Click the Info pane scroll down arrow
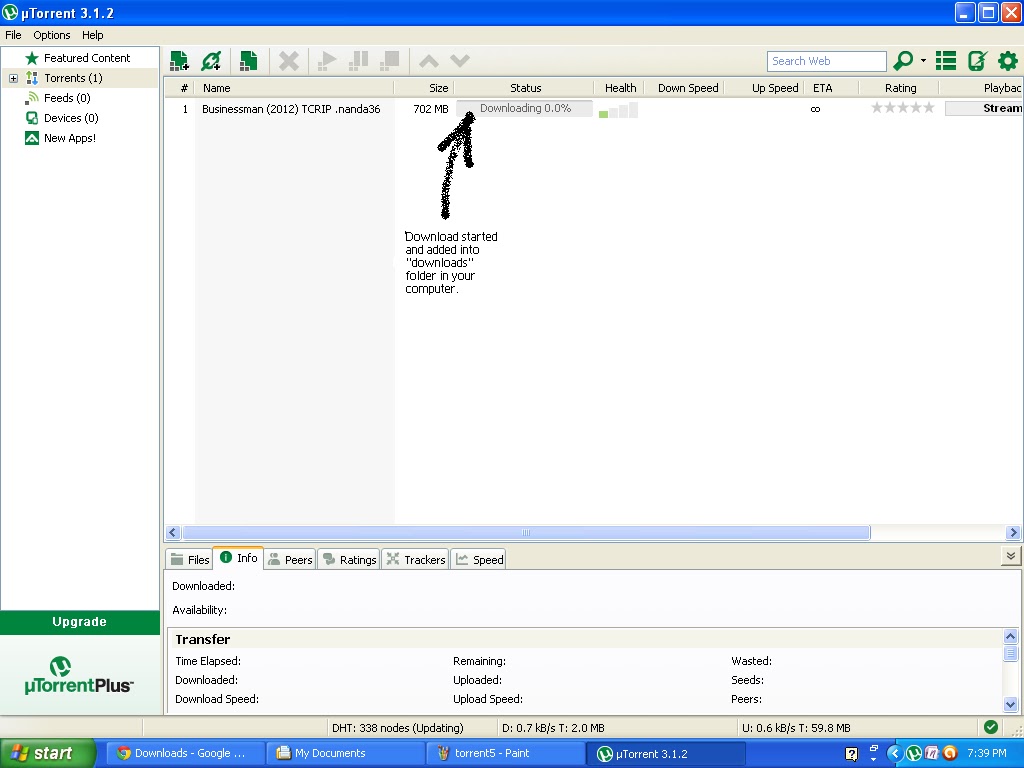This screenshot has width=1024, height=768. pos(1010,704)
